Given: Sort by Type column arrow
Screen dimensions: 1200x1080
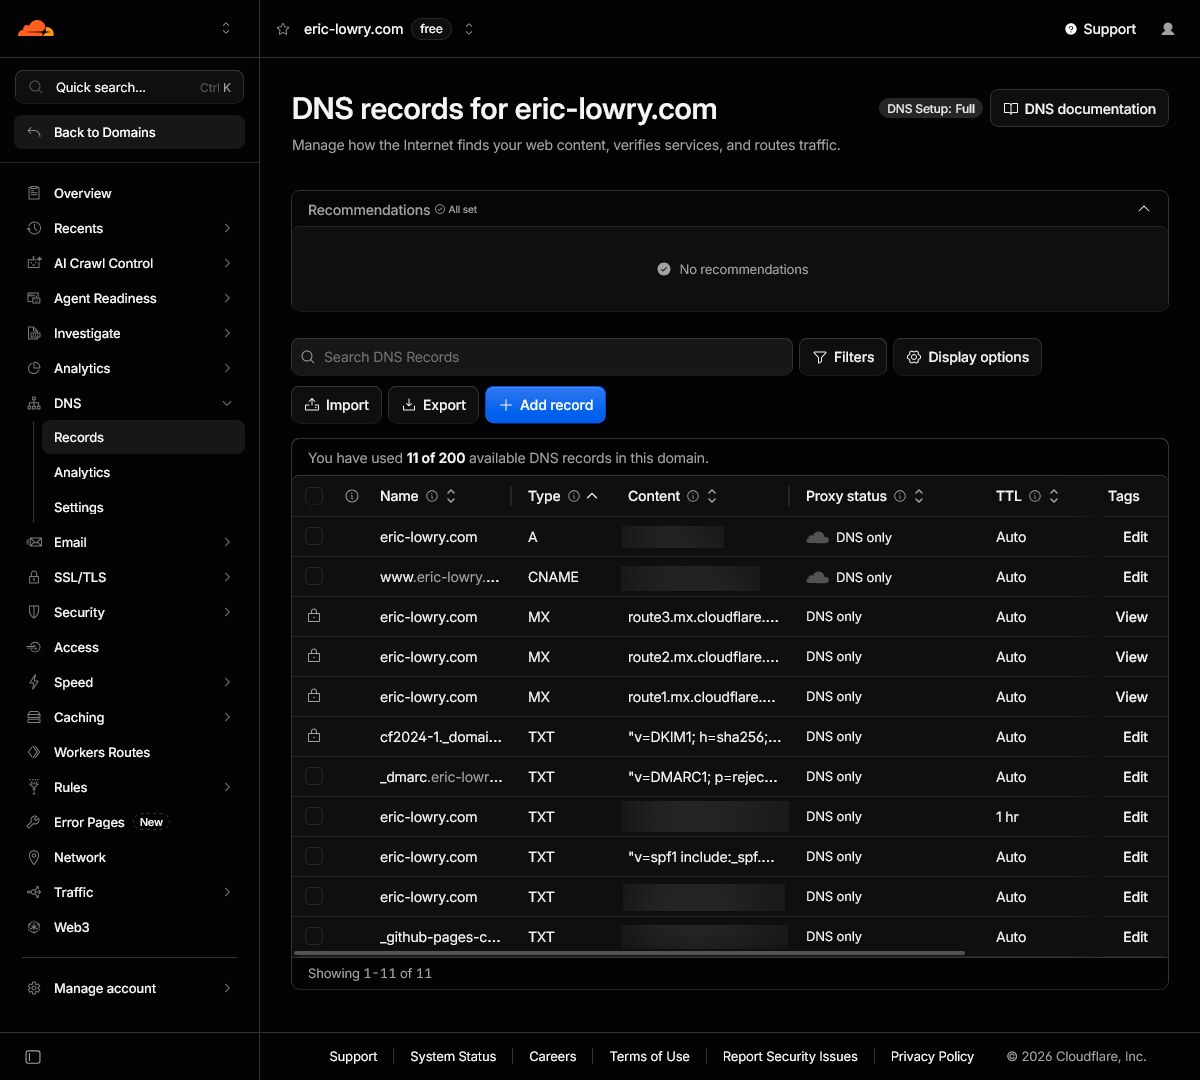Looking at the screenshot, I should pos(592,496).
